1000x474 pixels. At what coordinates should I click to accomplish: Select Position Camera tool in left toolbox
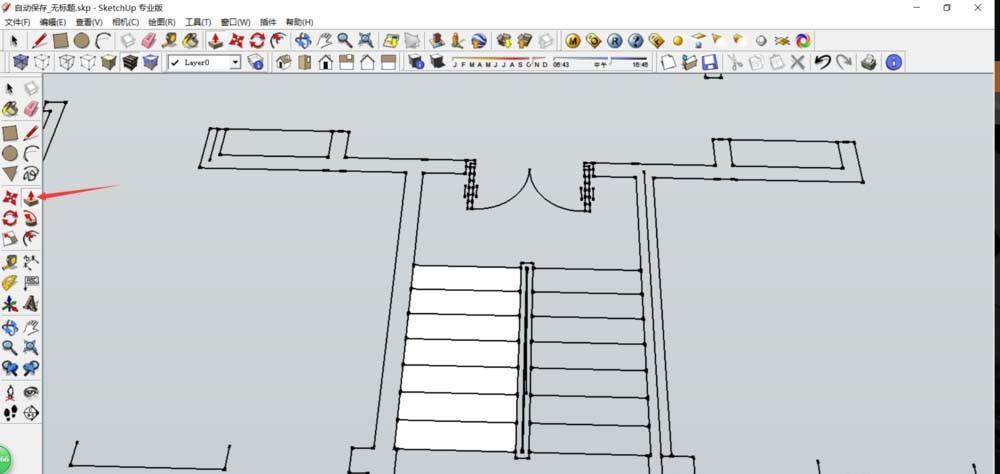click(x=10, y=392)
